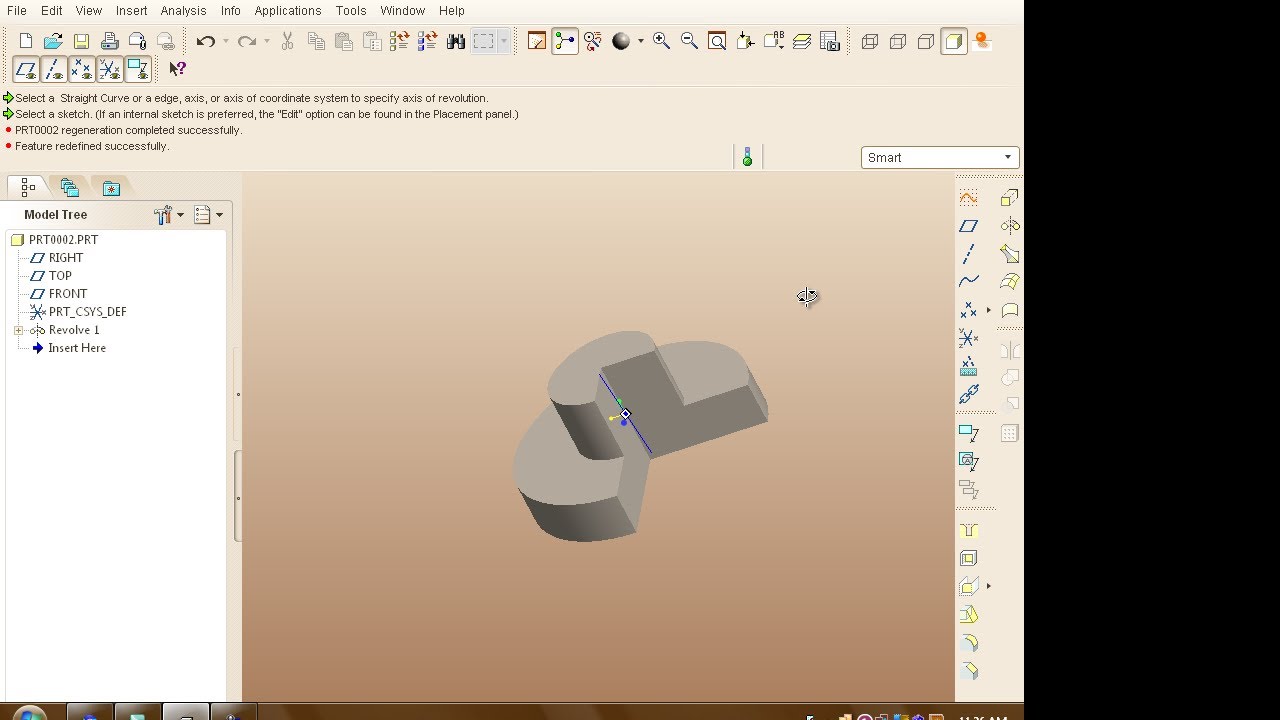Toggle coordinate systems display on/off
Viewport: 1280px width, 720px height.
click(x=110, y=69)
